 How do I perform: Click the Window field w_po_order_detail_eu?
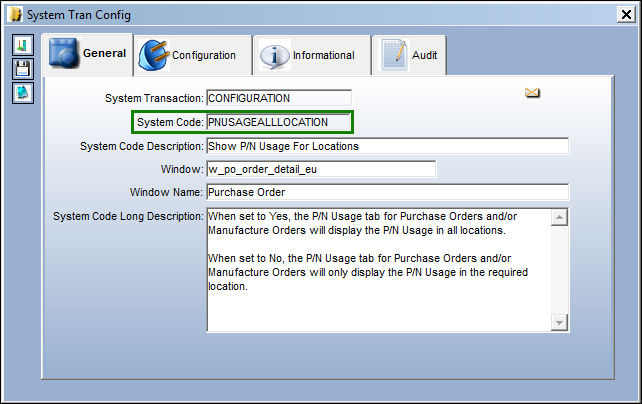(x=321, y=169)
